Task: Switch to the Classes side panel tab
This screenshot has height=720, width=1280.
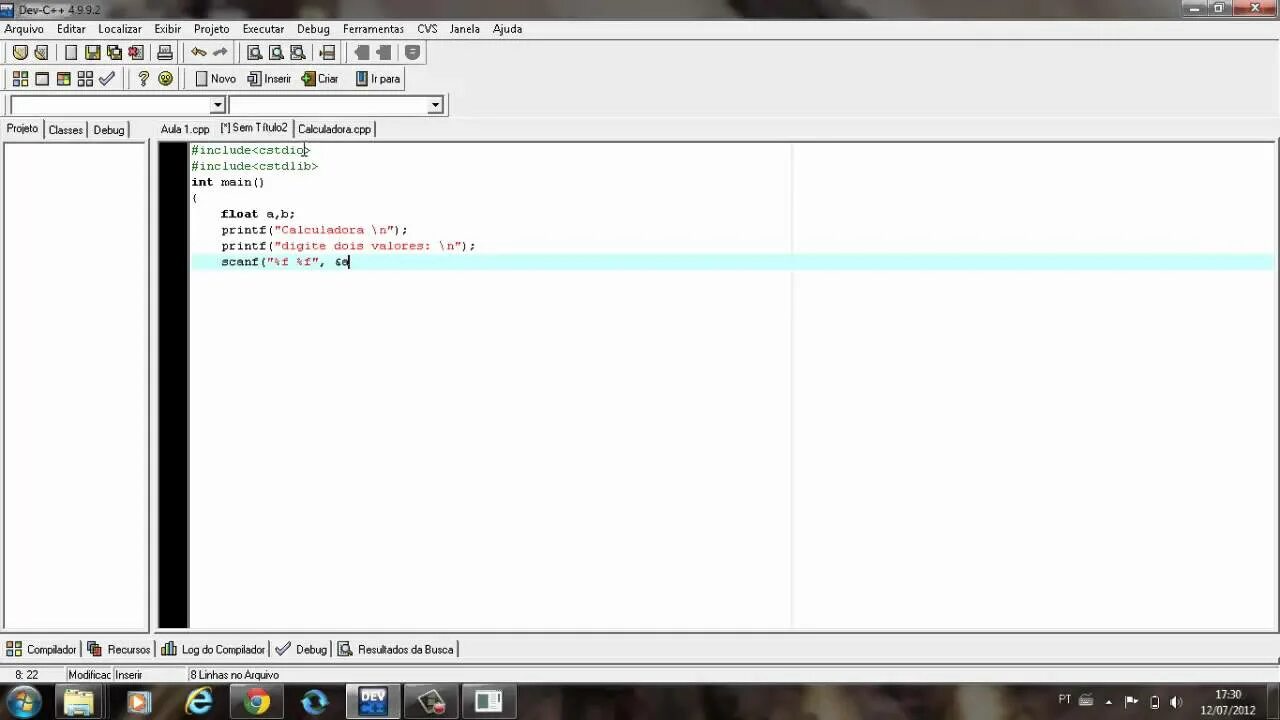Action: 66,130
